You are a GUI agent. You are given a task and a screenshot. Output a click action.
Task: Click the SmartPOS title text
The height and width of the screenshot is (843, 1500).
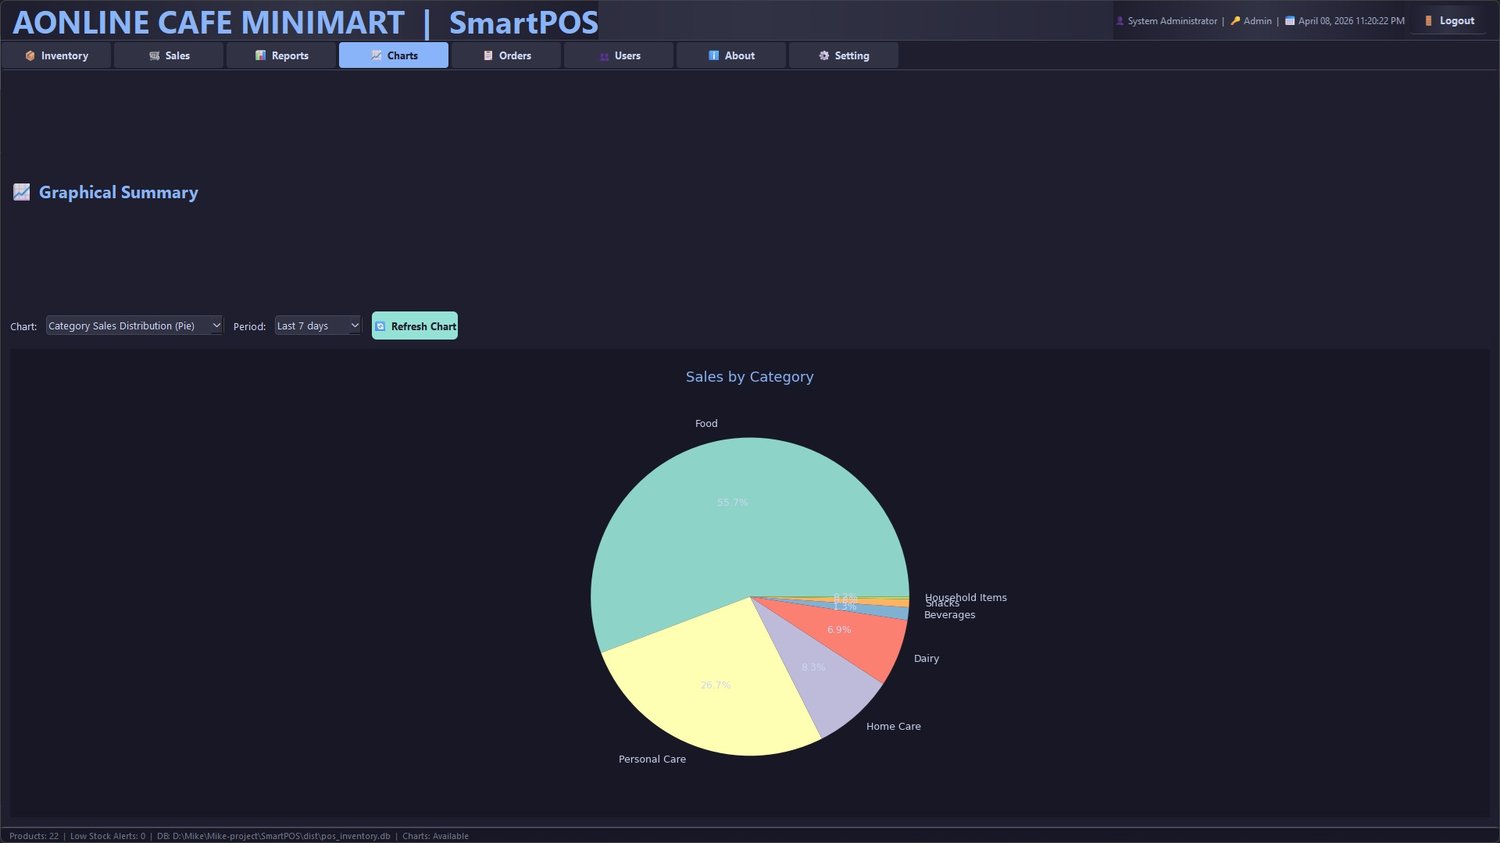coord(524,22)
